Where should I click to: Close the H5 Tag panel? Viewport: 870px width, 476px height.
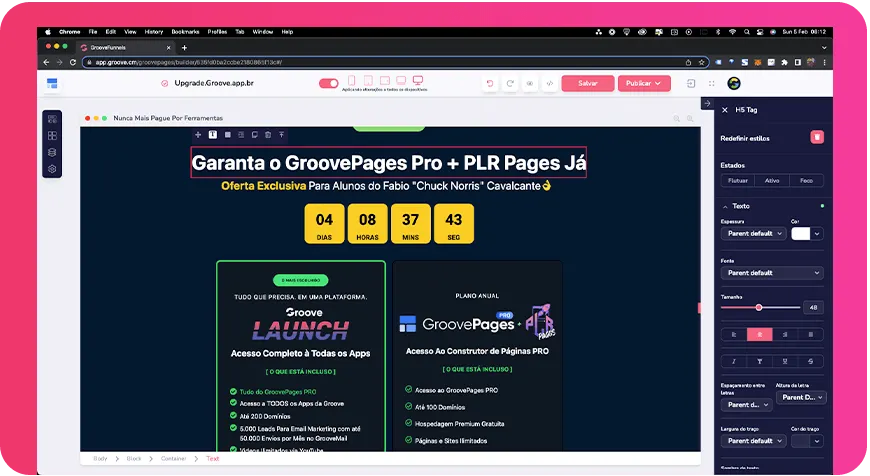point(725,110)
